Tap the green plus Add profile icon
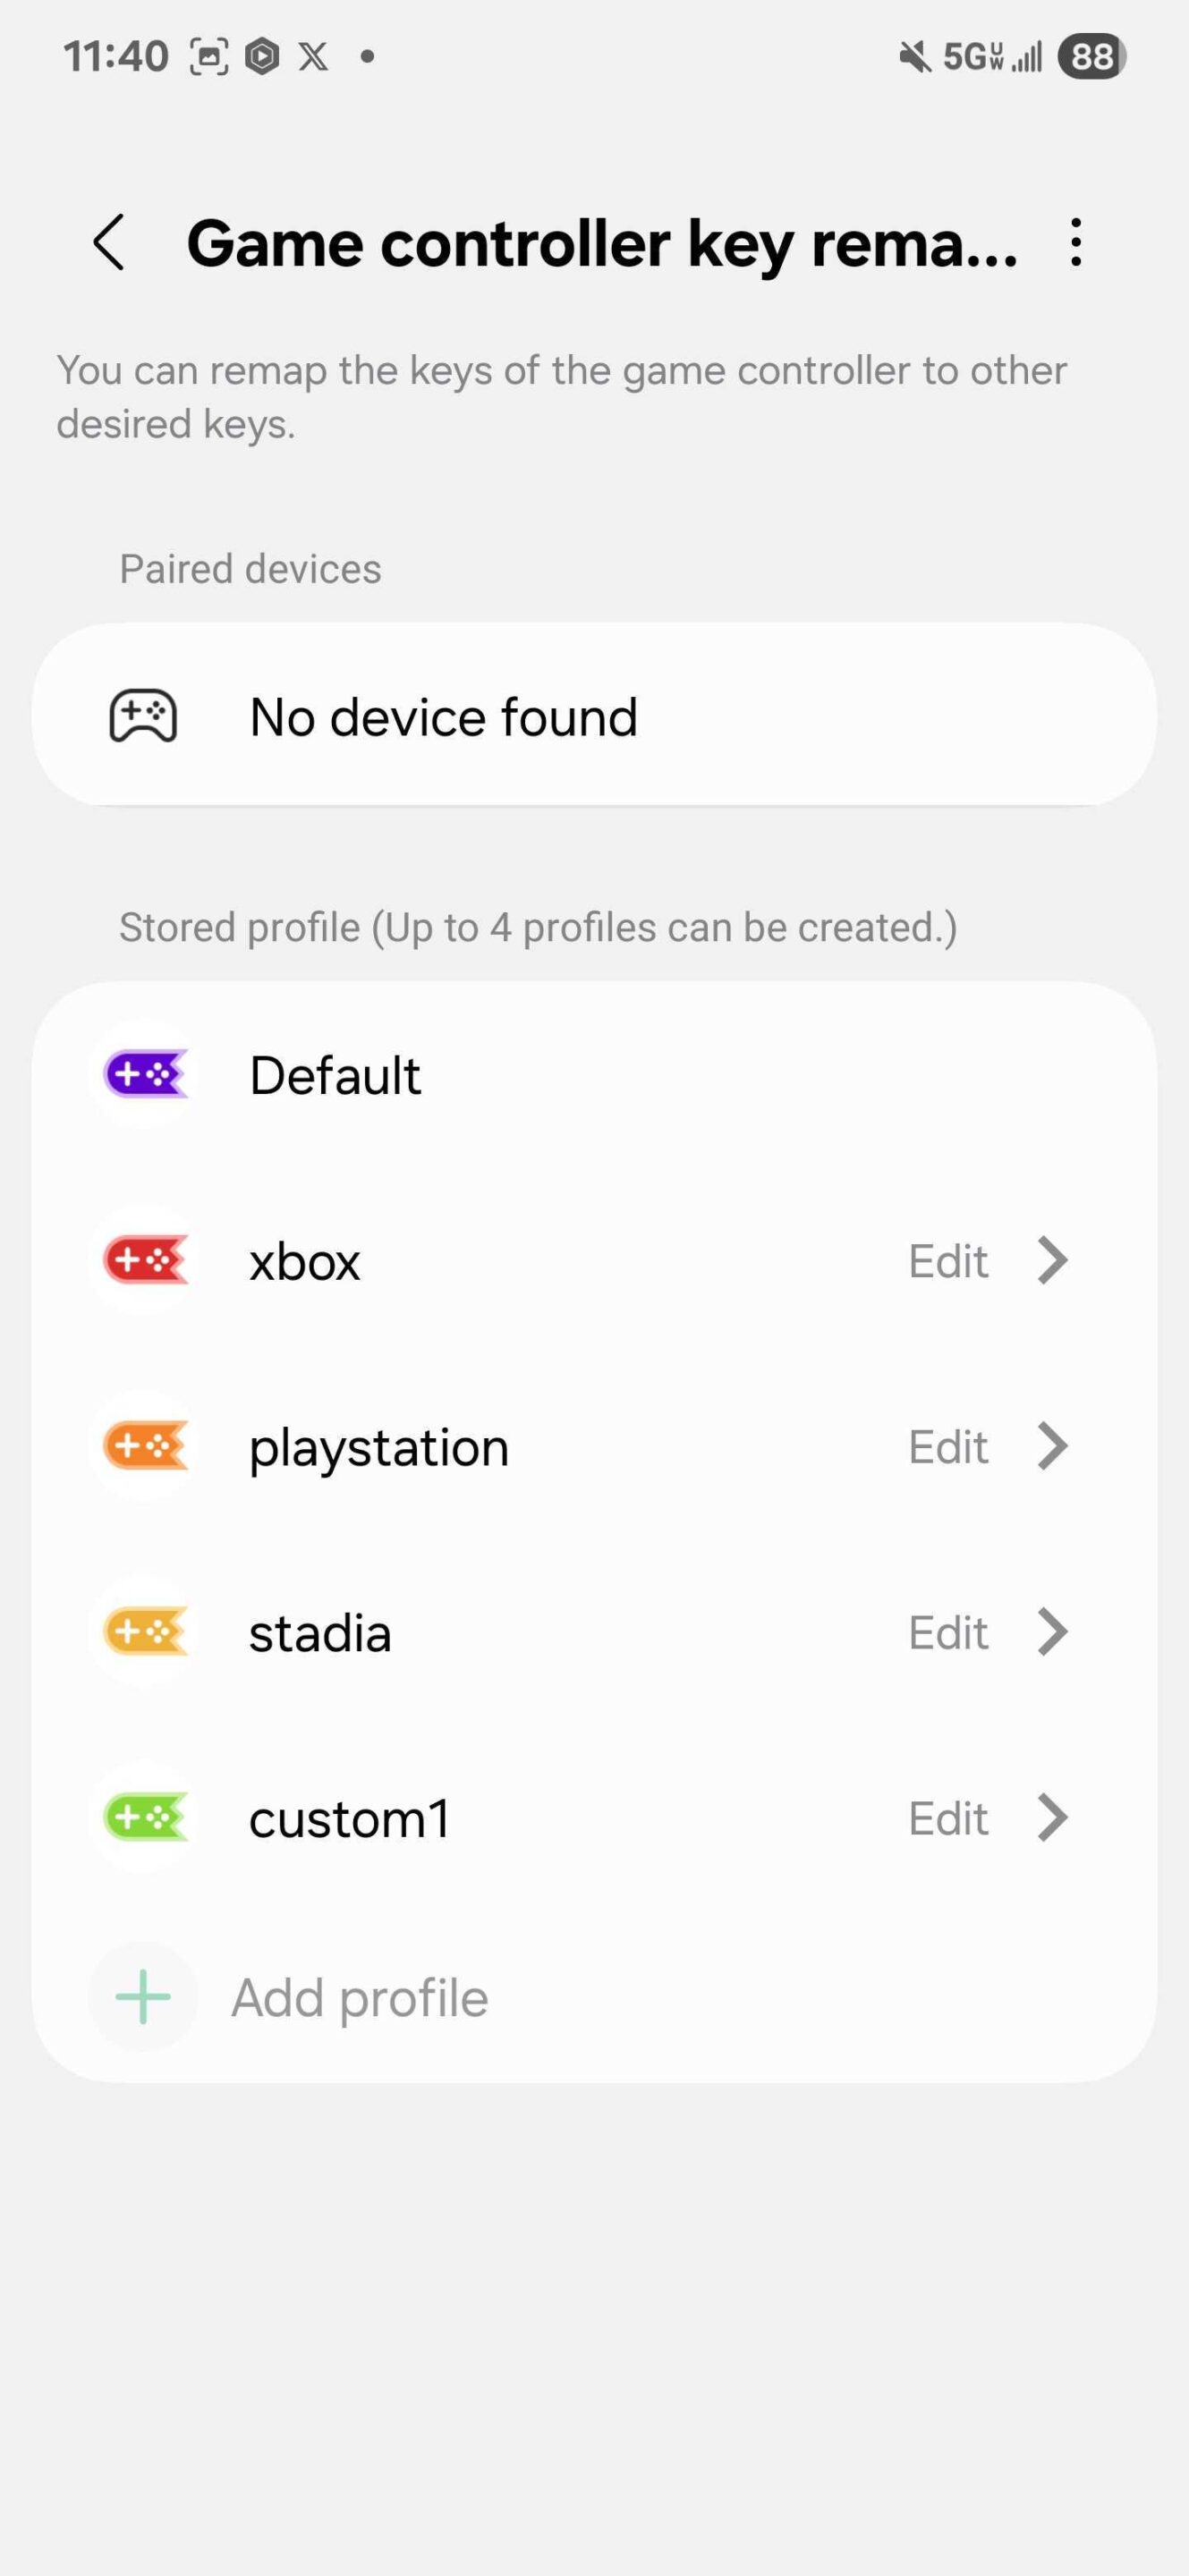 click(143, 1997)
